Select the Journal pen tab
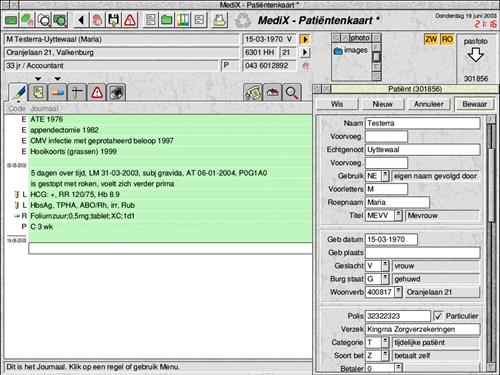 coord(18,92)
